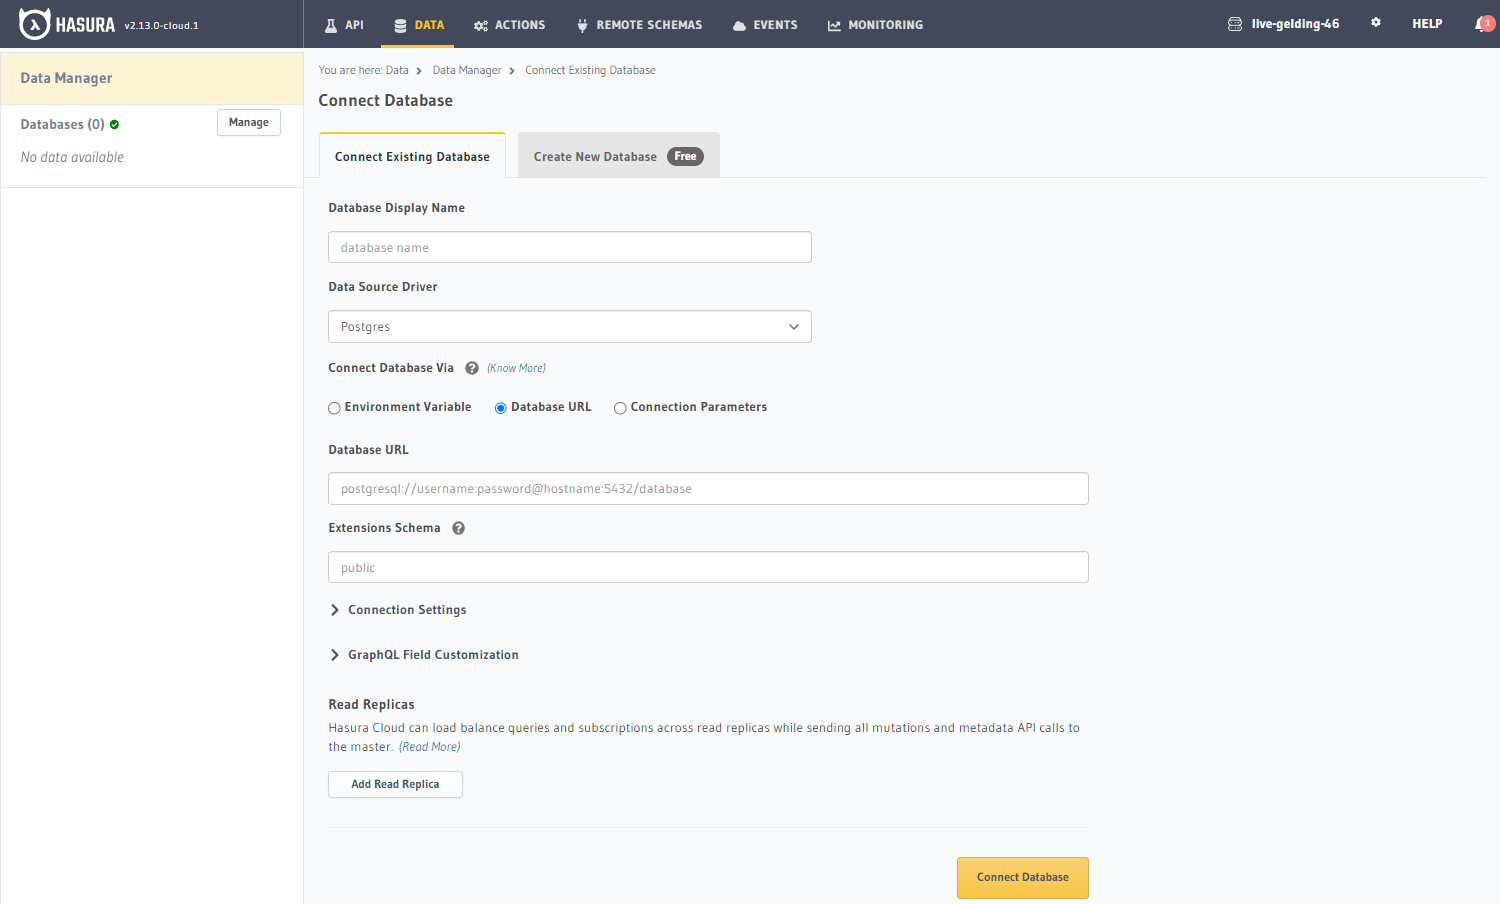Open the Know More link
The image size is (1500, 904).
pos(516,368)
